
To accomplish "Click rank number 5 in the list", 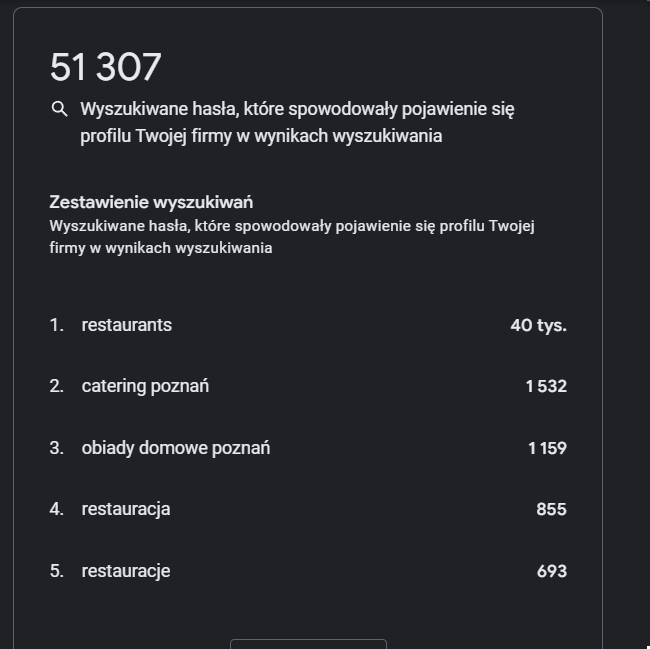I will pos(56,571).
